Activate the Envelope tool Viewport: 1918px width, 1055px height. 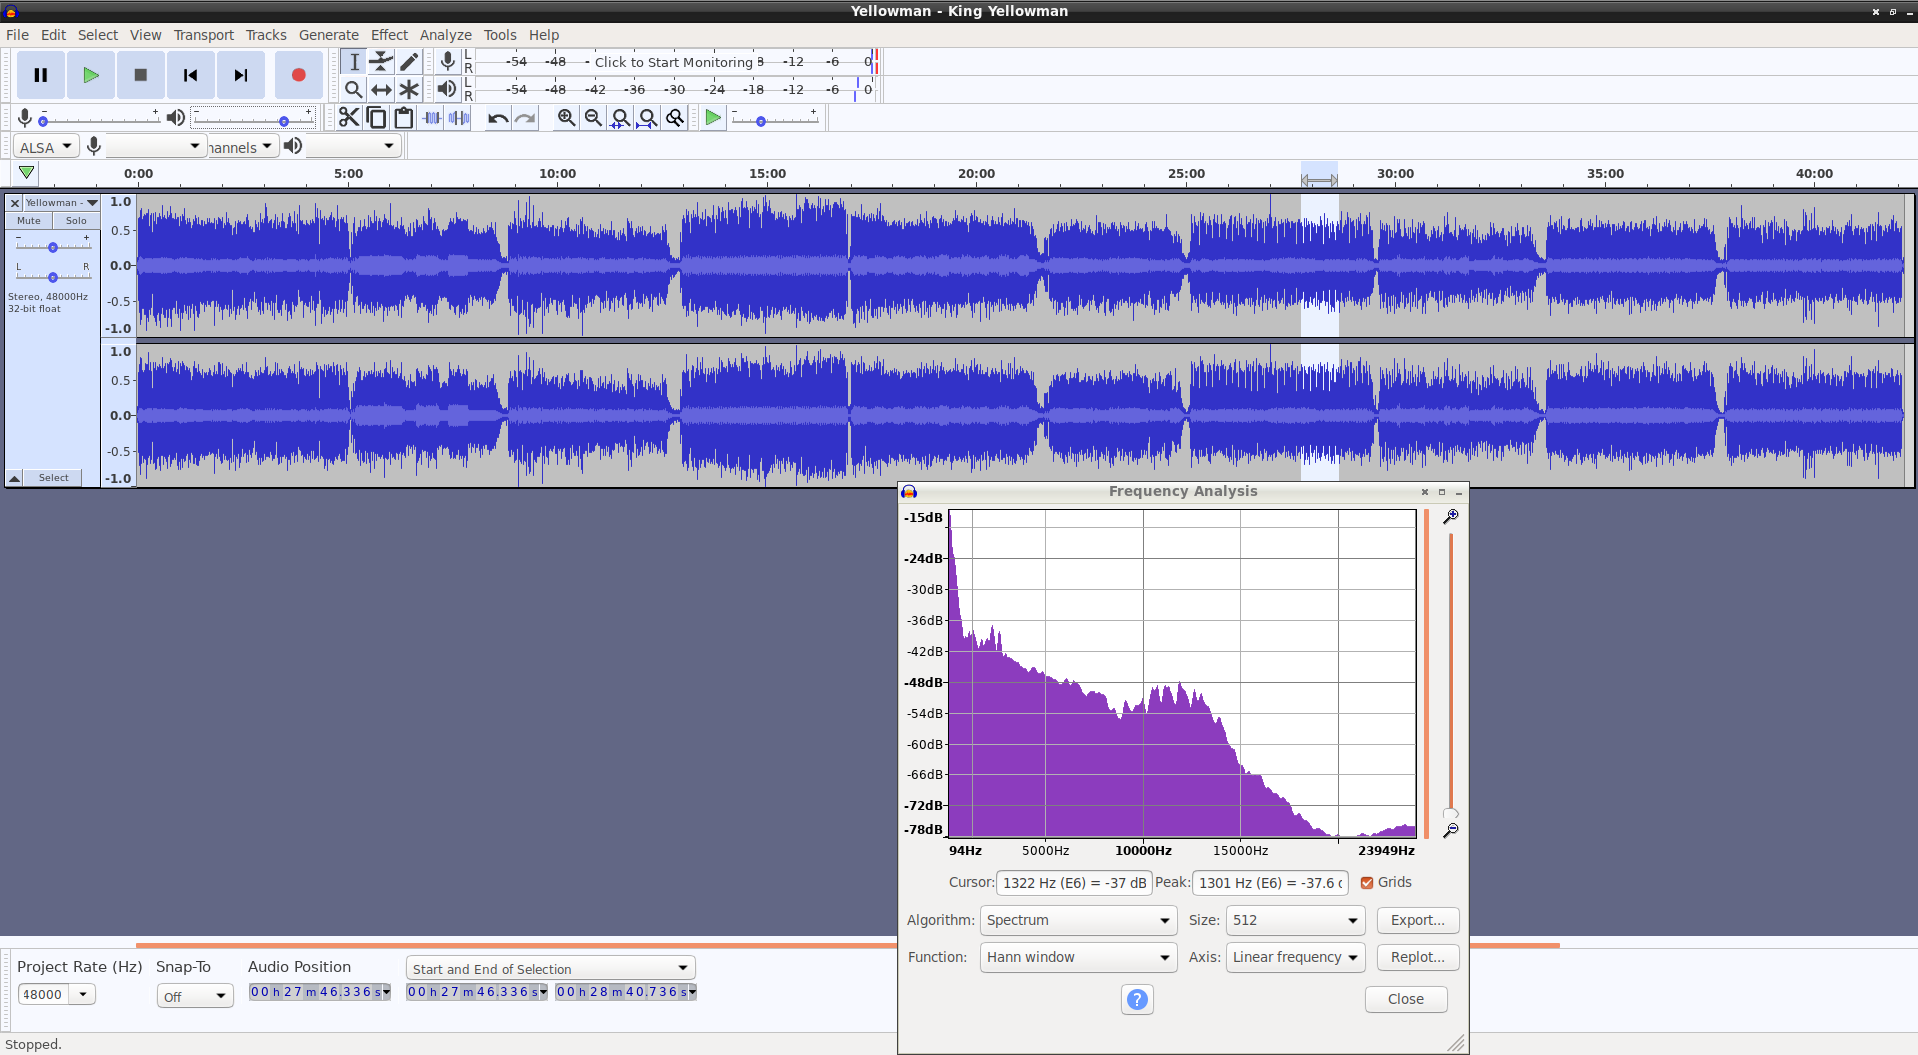pyautogui.click(x=381, y=62)
